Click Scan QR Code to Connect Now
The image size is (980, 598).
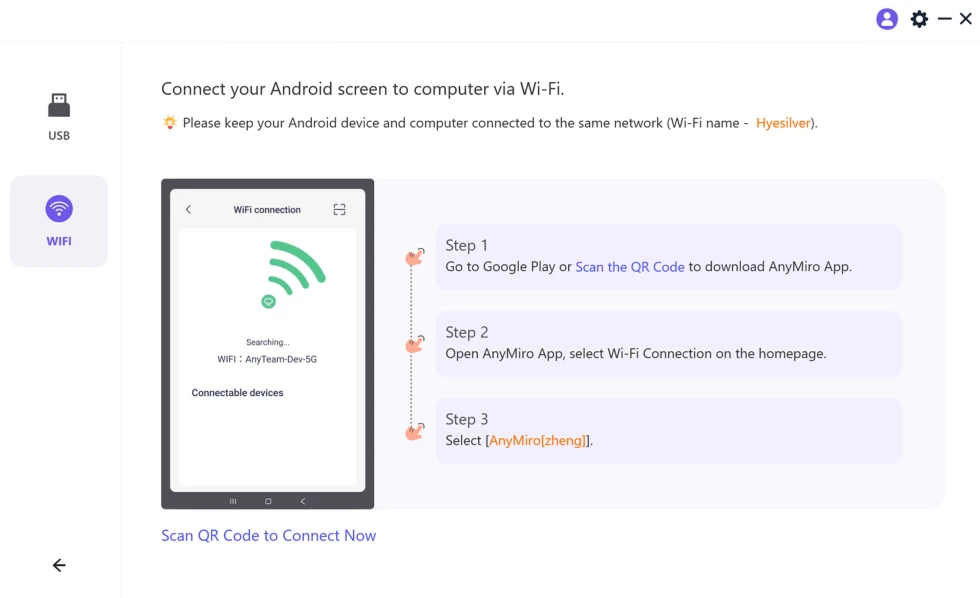(268, 535)
